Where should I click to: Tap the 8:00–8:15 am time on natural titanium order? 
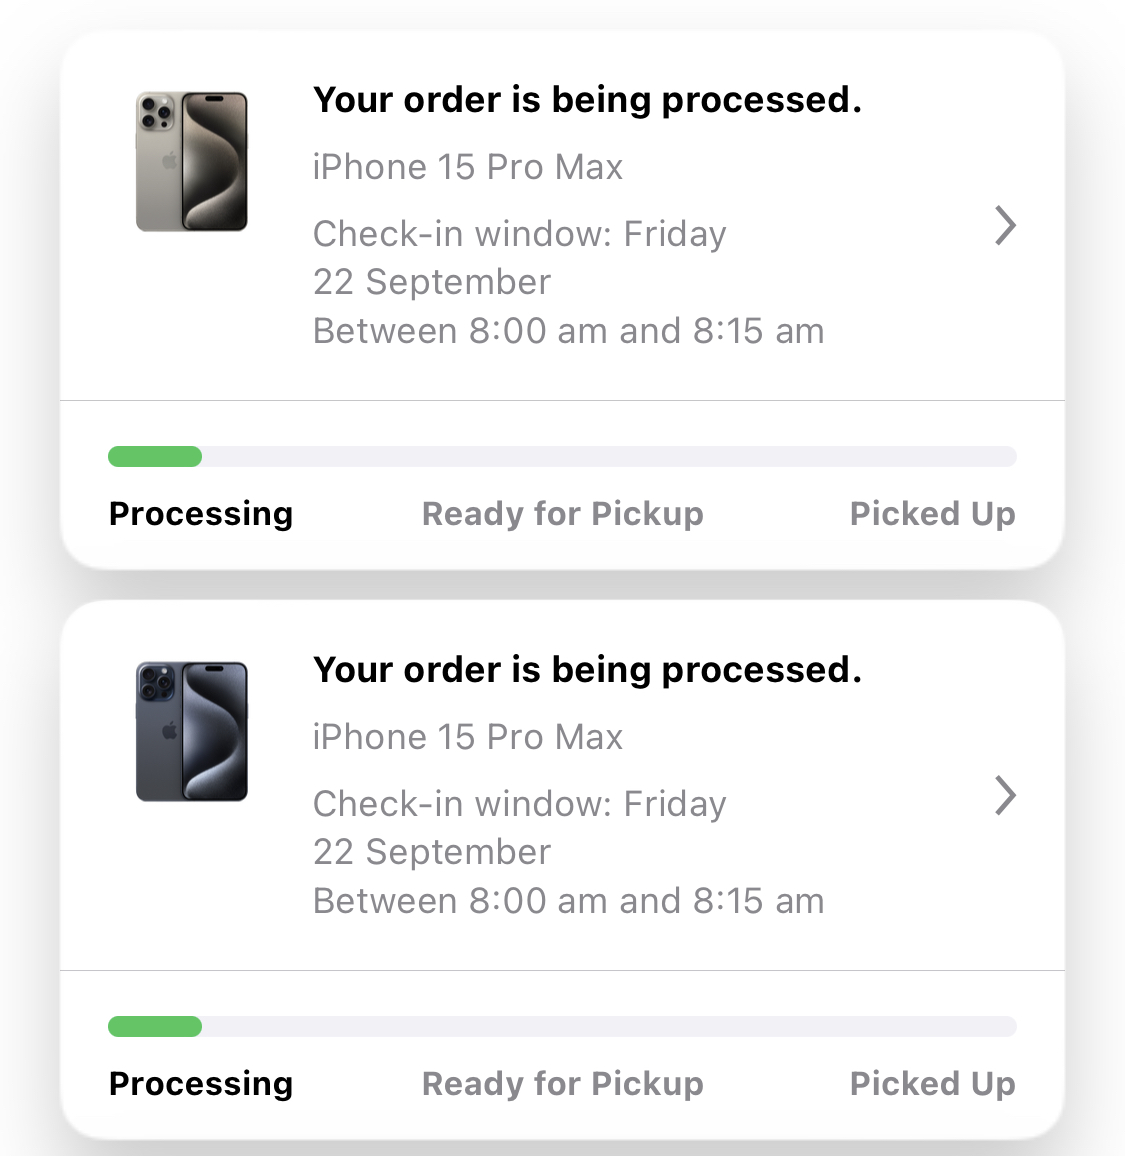(568, 331)
